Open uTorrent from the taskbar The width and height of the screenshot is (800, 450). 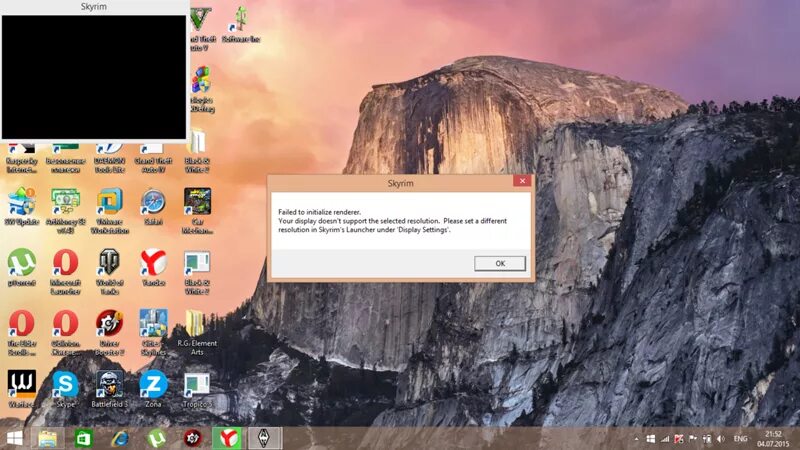click(156, 438)
